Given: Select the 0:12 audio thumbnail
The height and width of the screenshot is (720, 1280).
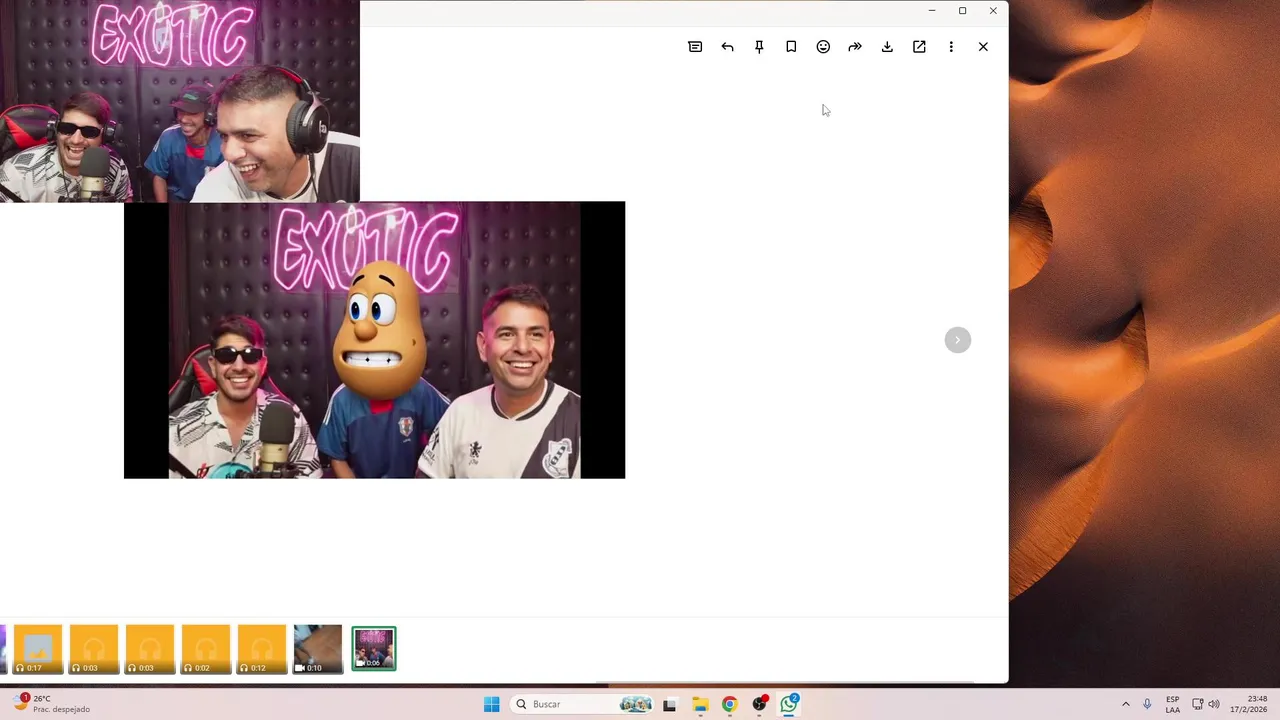Looking at the screenshot, I should pos(261,649).
